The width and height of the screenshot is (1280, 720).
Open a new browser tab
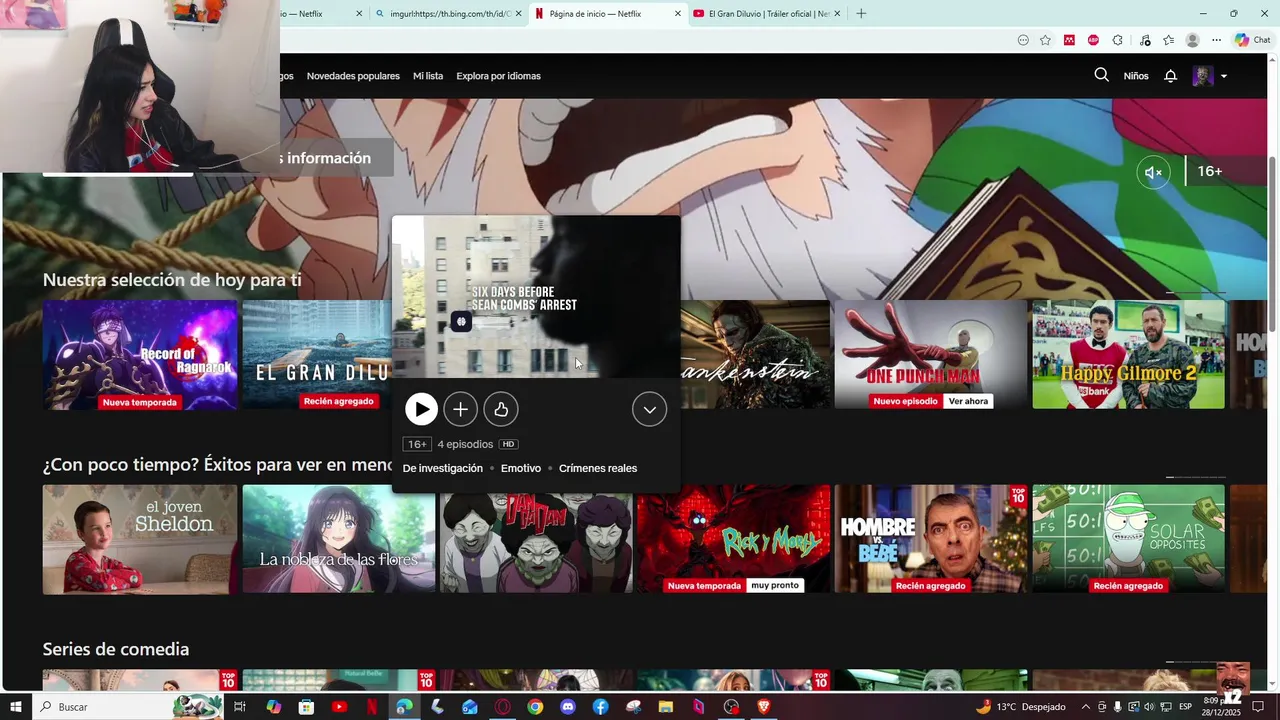[861, 14]
